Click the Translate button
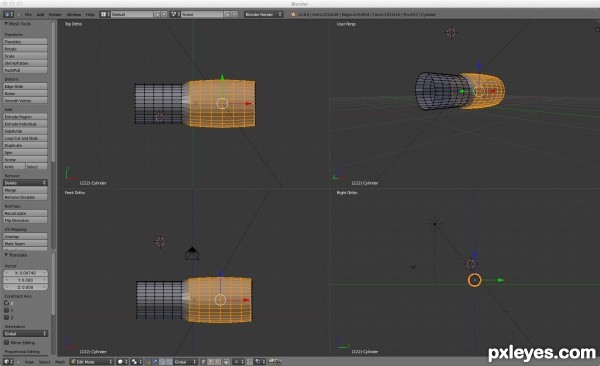 (x=25, y=41)
